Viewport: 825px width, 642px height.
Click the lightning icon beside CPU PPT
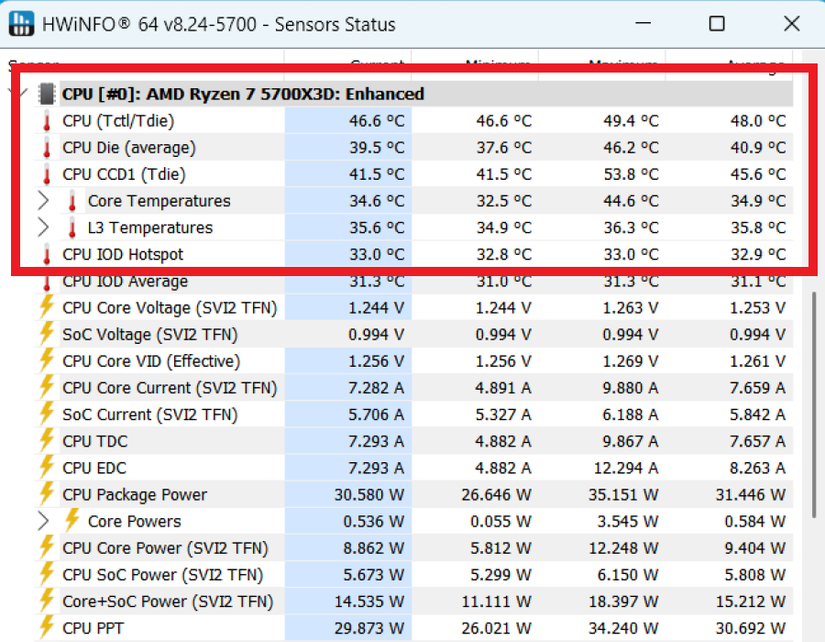click(47, 627)
